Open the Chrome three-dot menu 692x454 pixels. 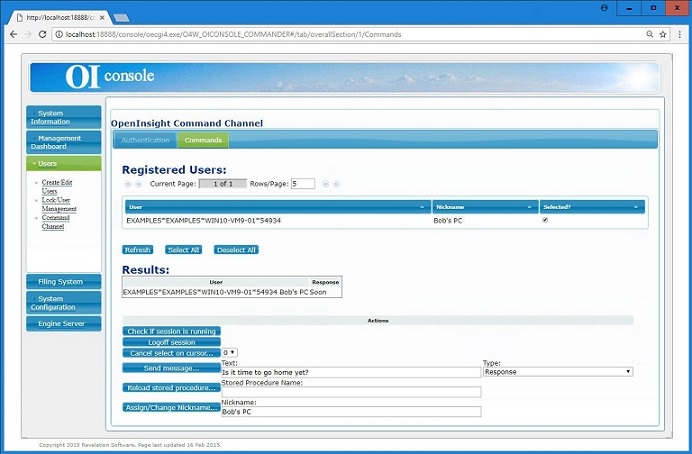click(x=680, y=34)
